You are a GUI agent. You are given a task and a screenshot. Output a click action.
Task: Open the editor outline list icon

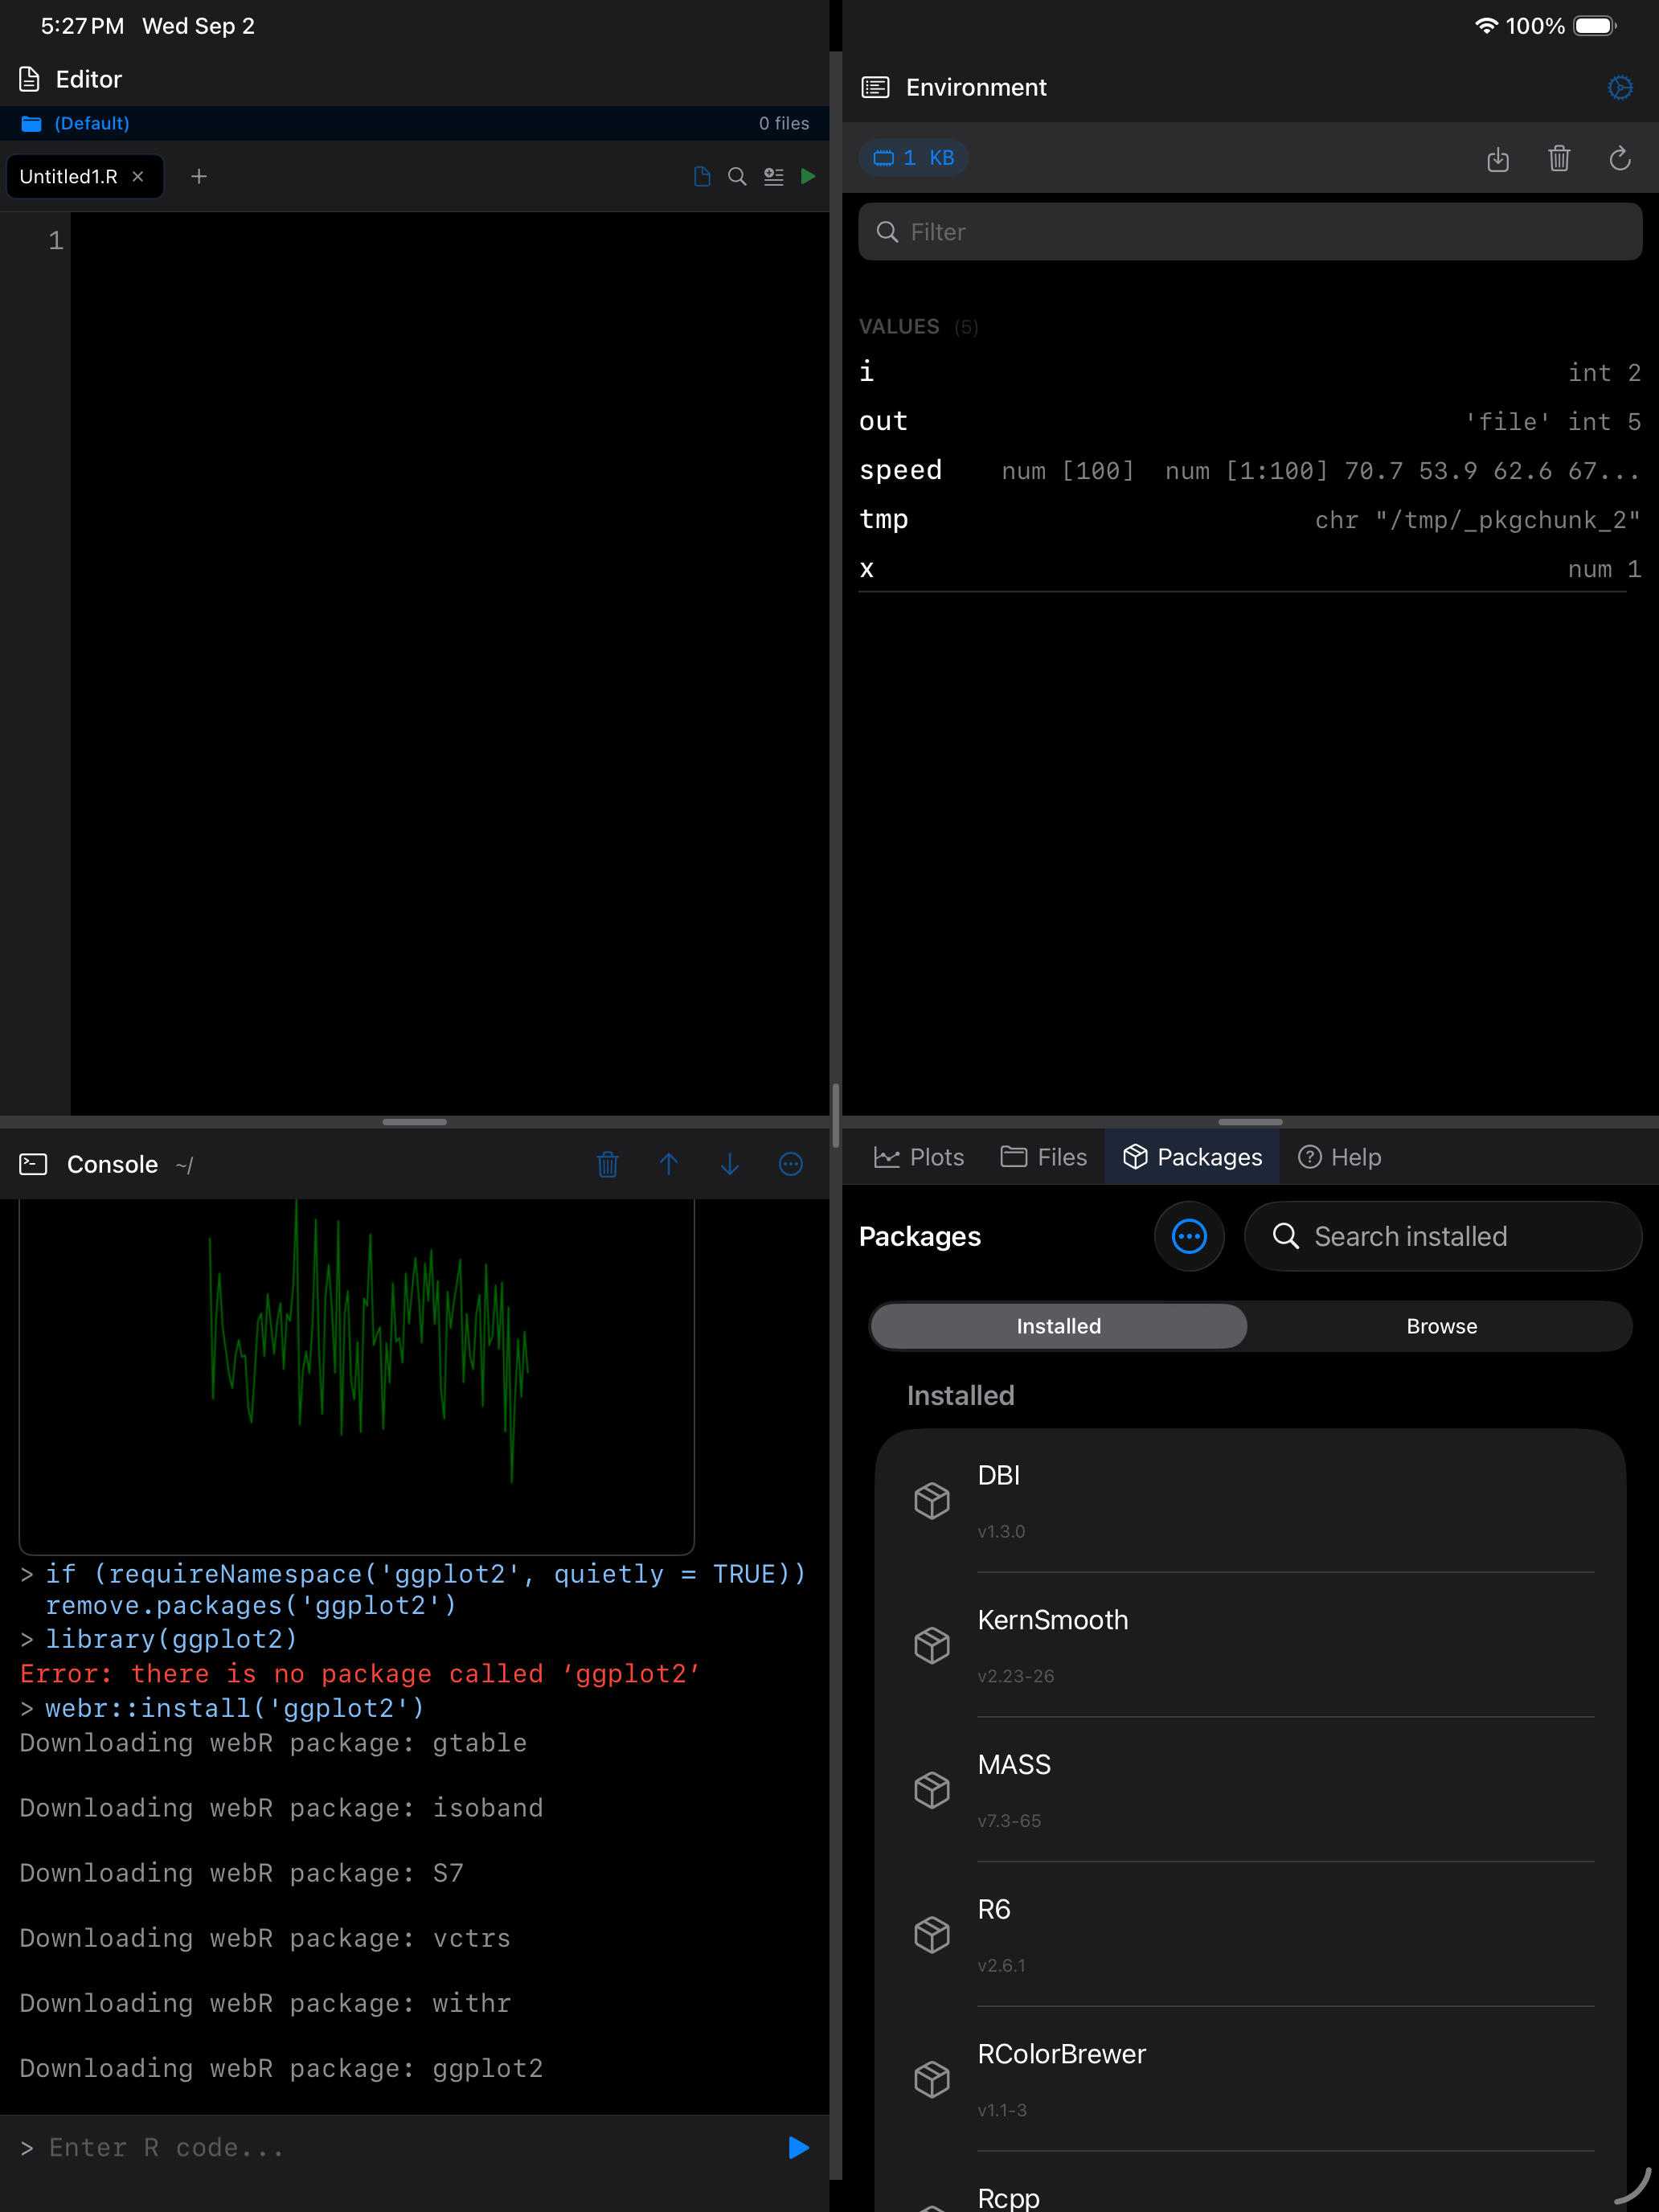pyautogui.click(x=773, y=176)
